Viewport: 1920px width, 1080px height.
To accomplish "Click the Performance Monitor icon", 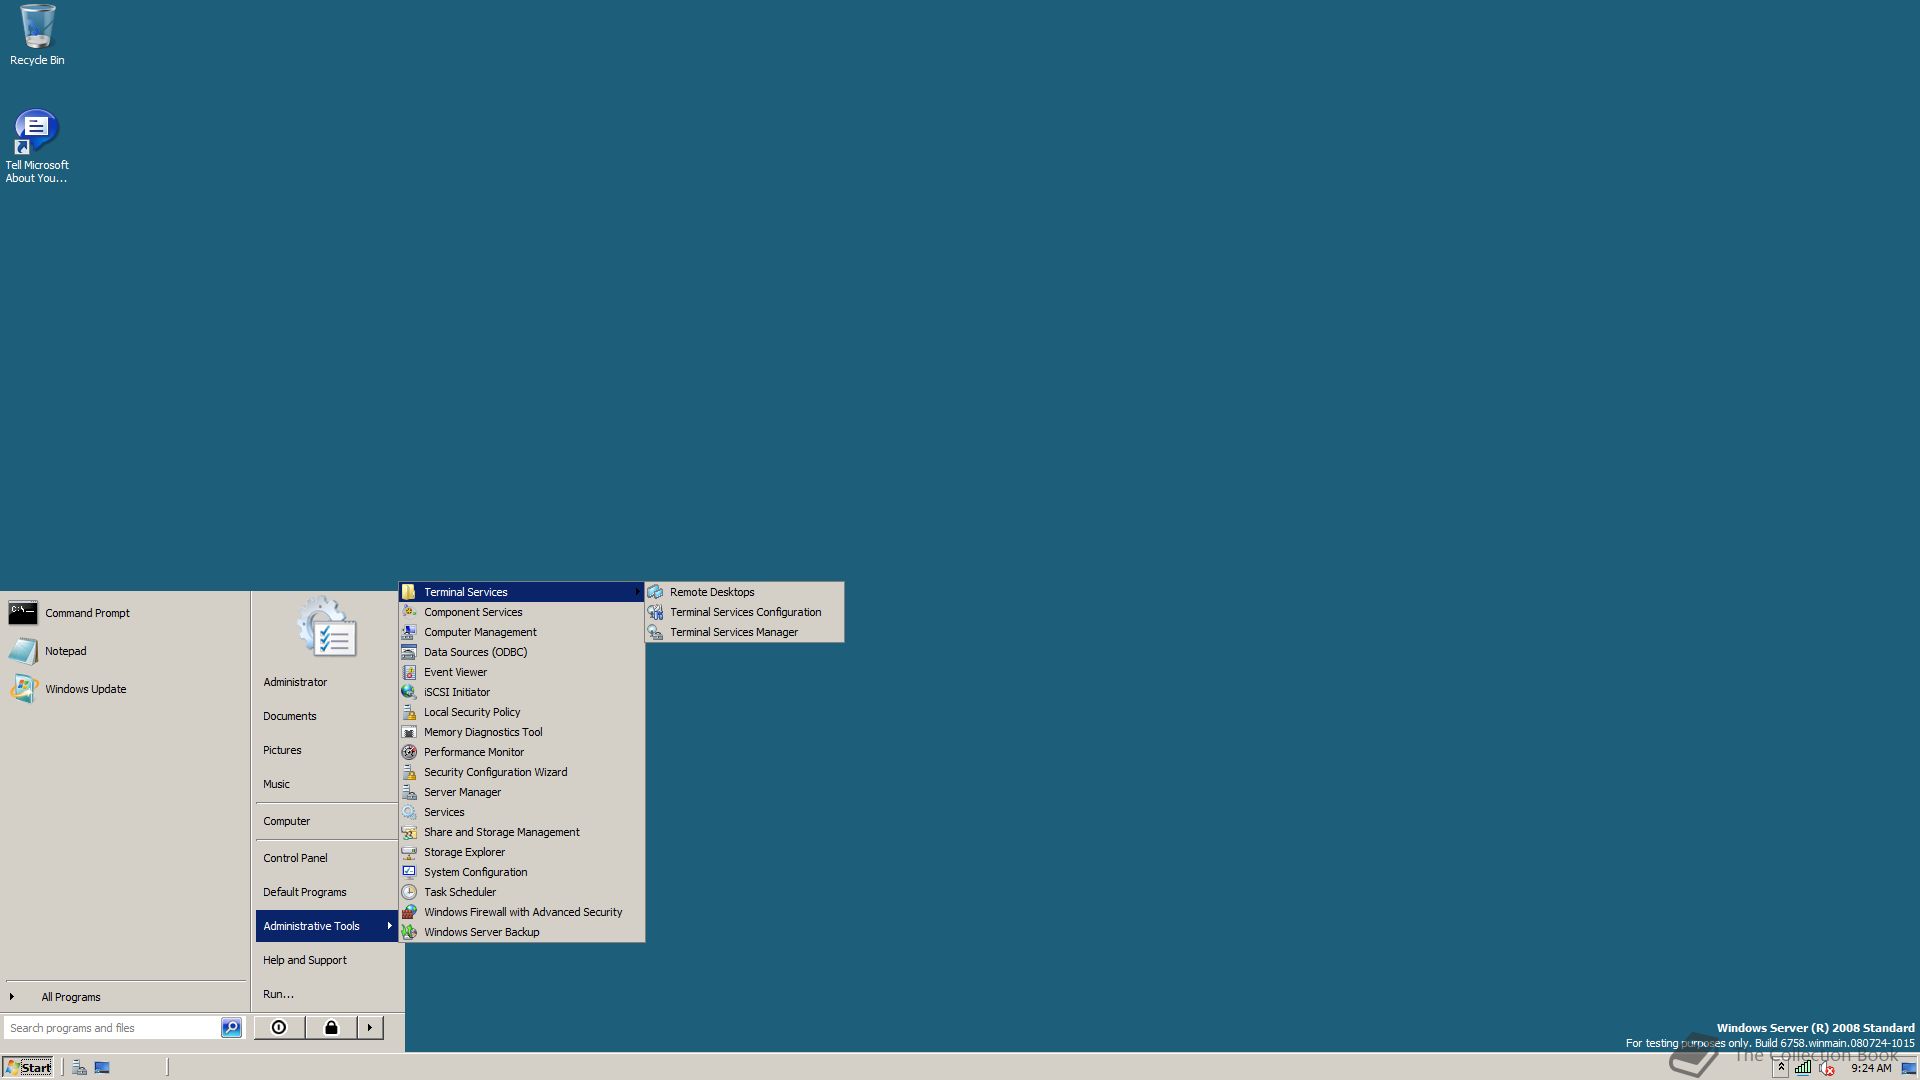I will click(x=409, y=752).
